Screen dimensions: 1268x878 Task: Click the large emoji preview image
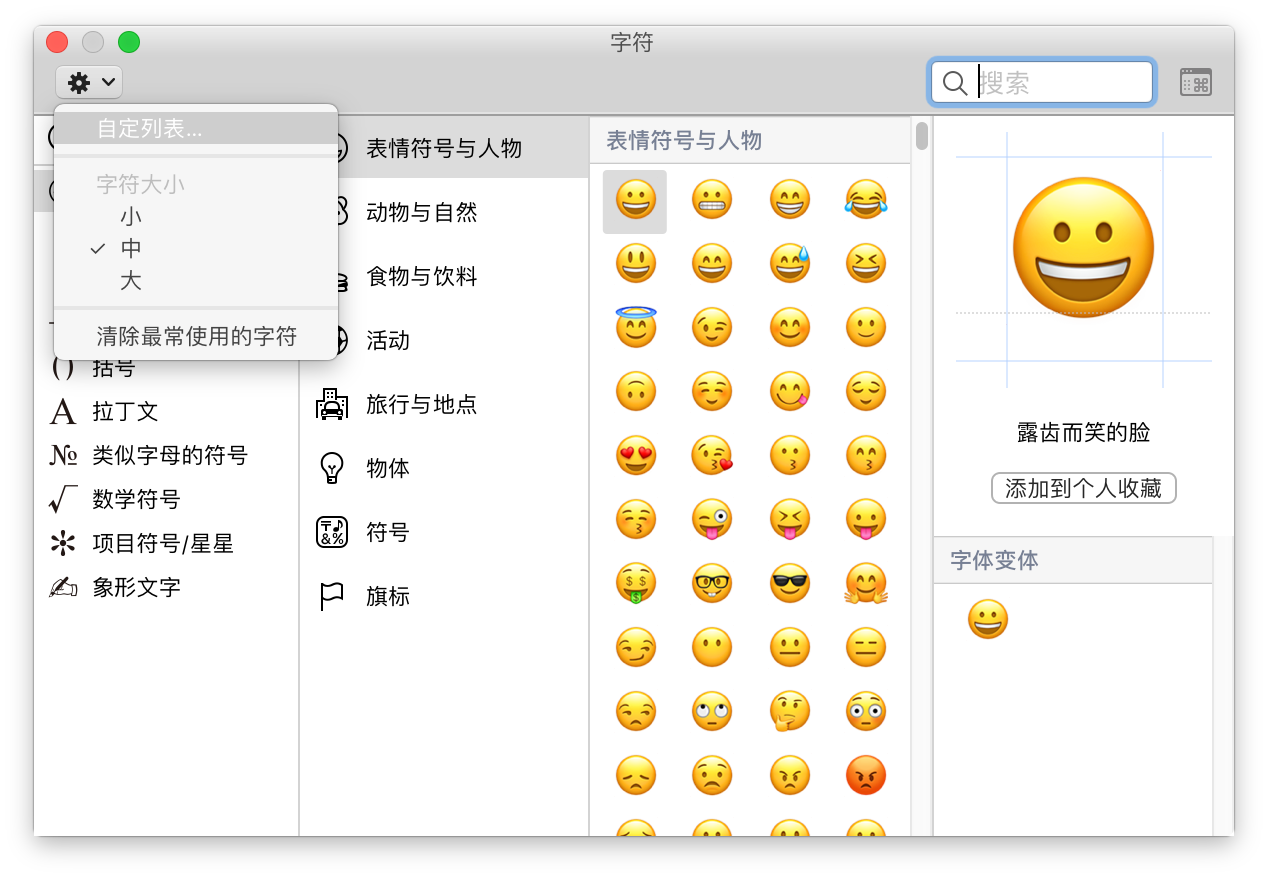coord(1083,248)
